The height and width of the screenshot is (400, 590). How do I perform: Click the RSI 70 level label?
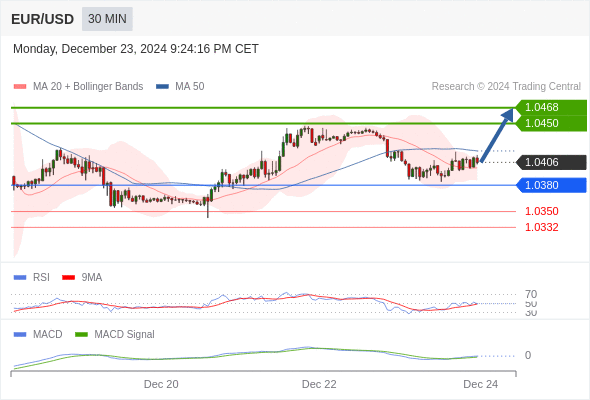pyautogui.click(x=531, y=294)
